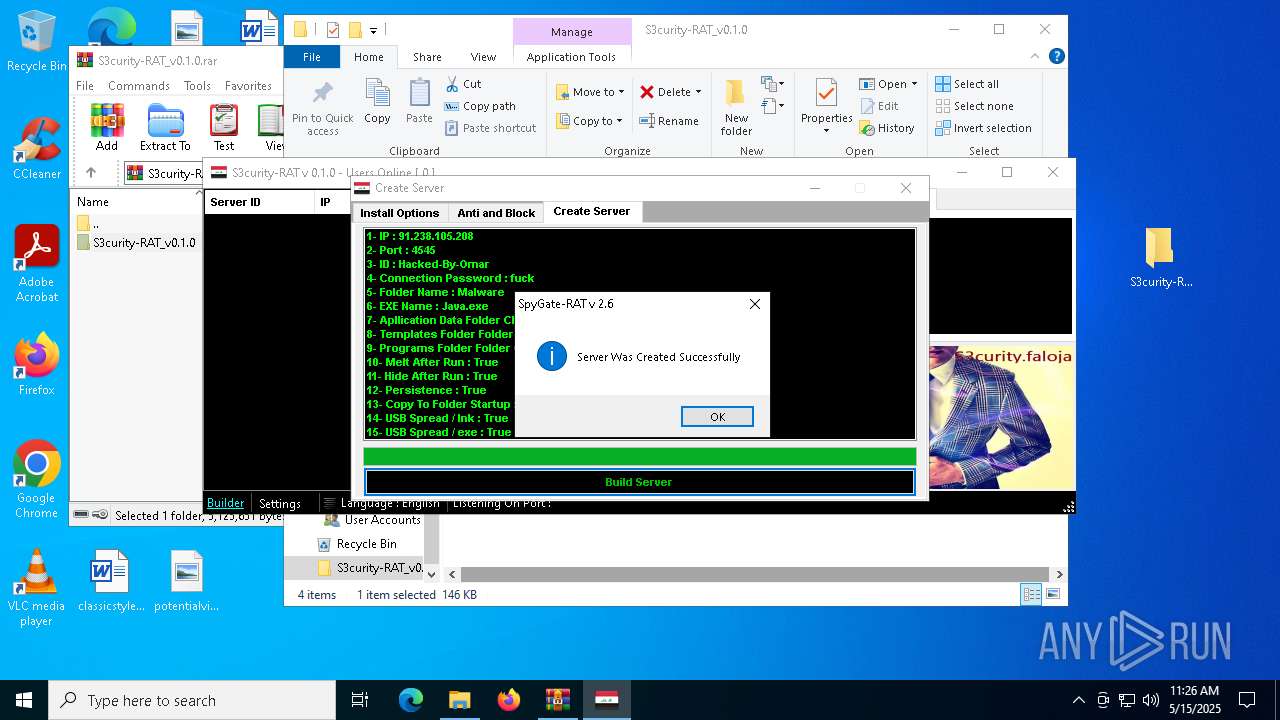Click History in the Open group
Image resolution: width=1280 pixels, height=720 pixels.
pos(887,128)
